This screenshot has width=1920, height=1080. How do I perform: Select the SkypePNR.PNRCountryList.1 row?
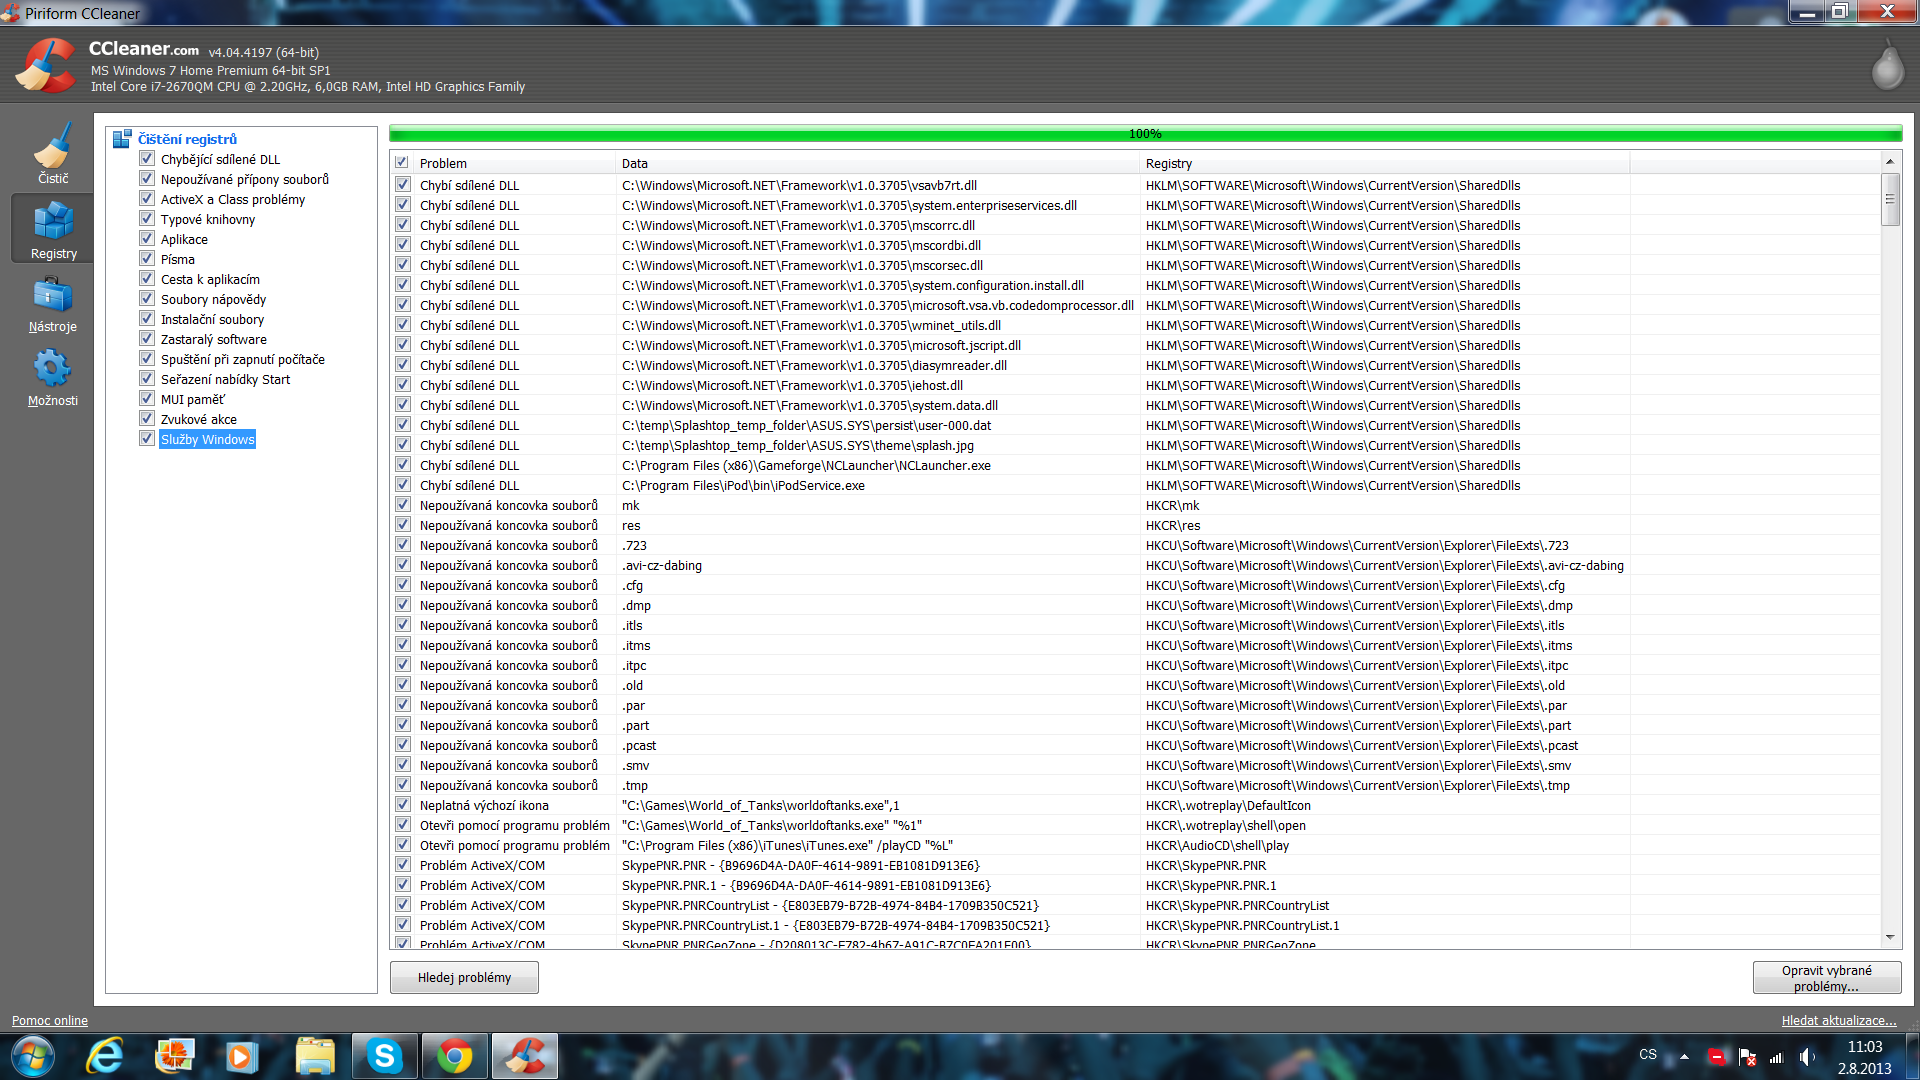click(x=1135, y=925)
